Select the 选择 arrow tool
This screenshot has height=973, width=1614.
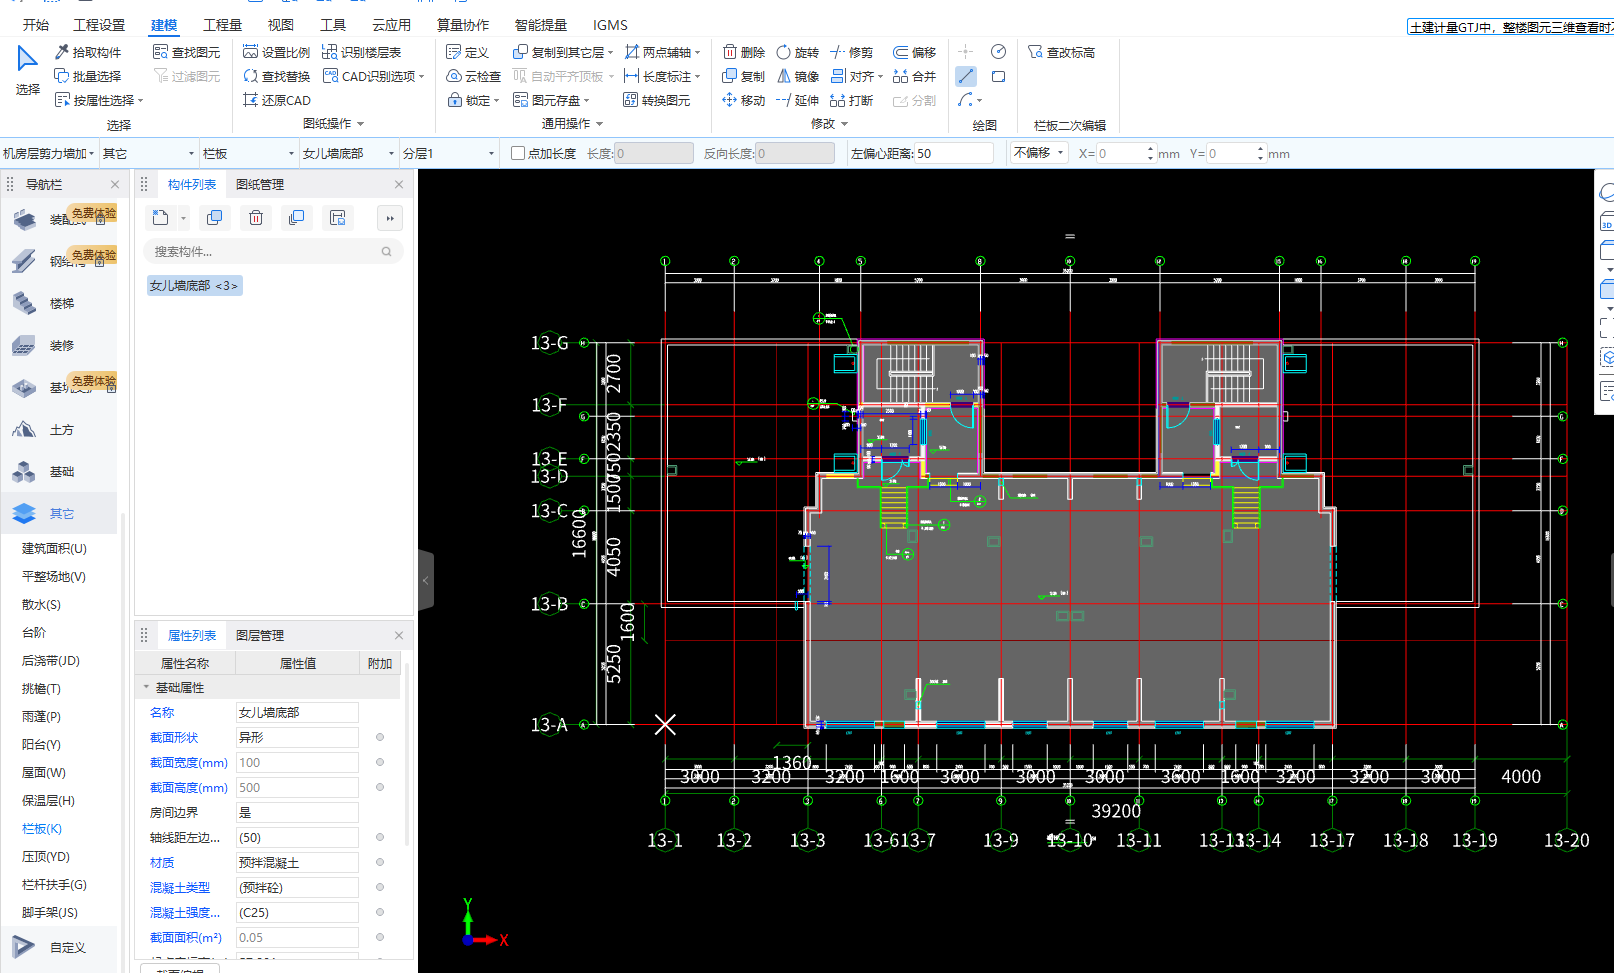click(27, 68)
